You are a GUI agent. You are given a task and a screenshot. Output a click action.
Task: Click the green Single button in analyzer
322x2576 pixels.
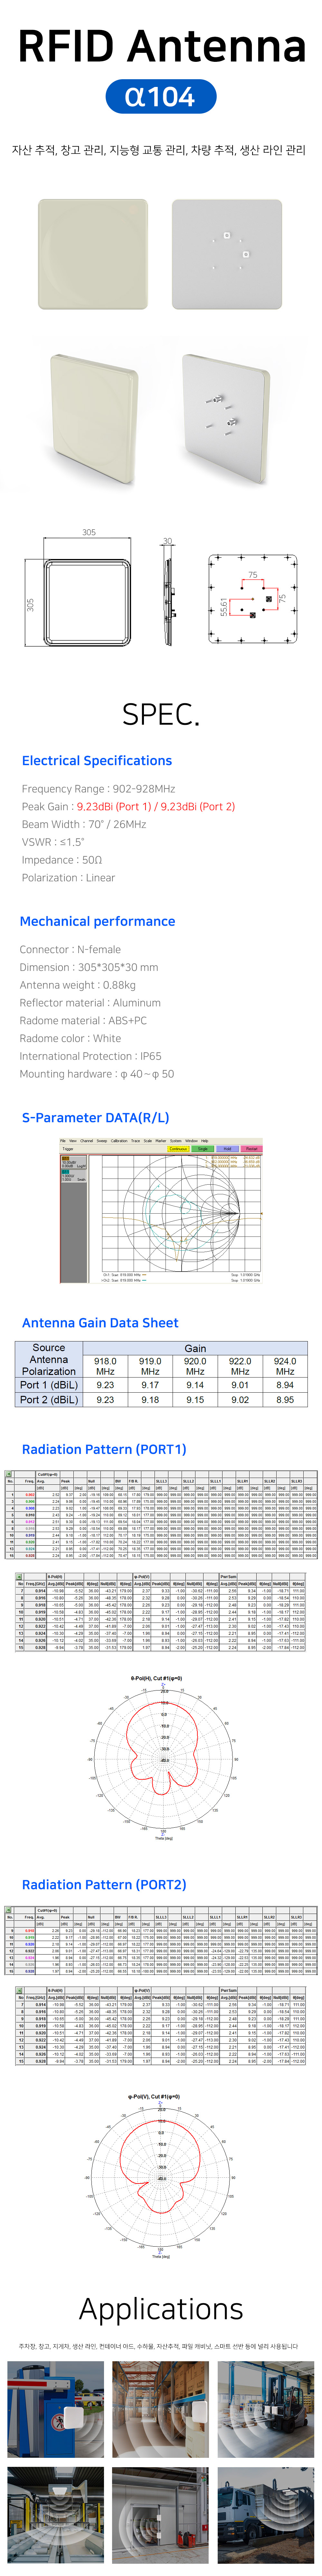pyautogui.click(x=203, y=1149)
